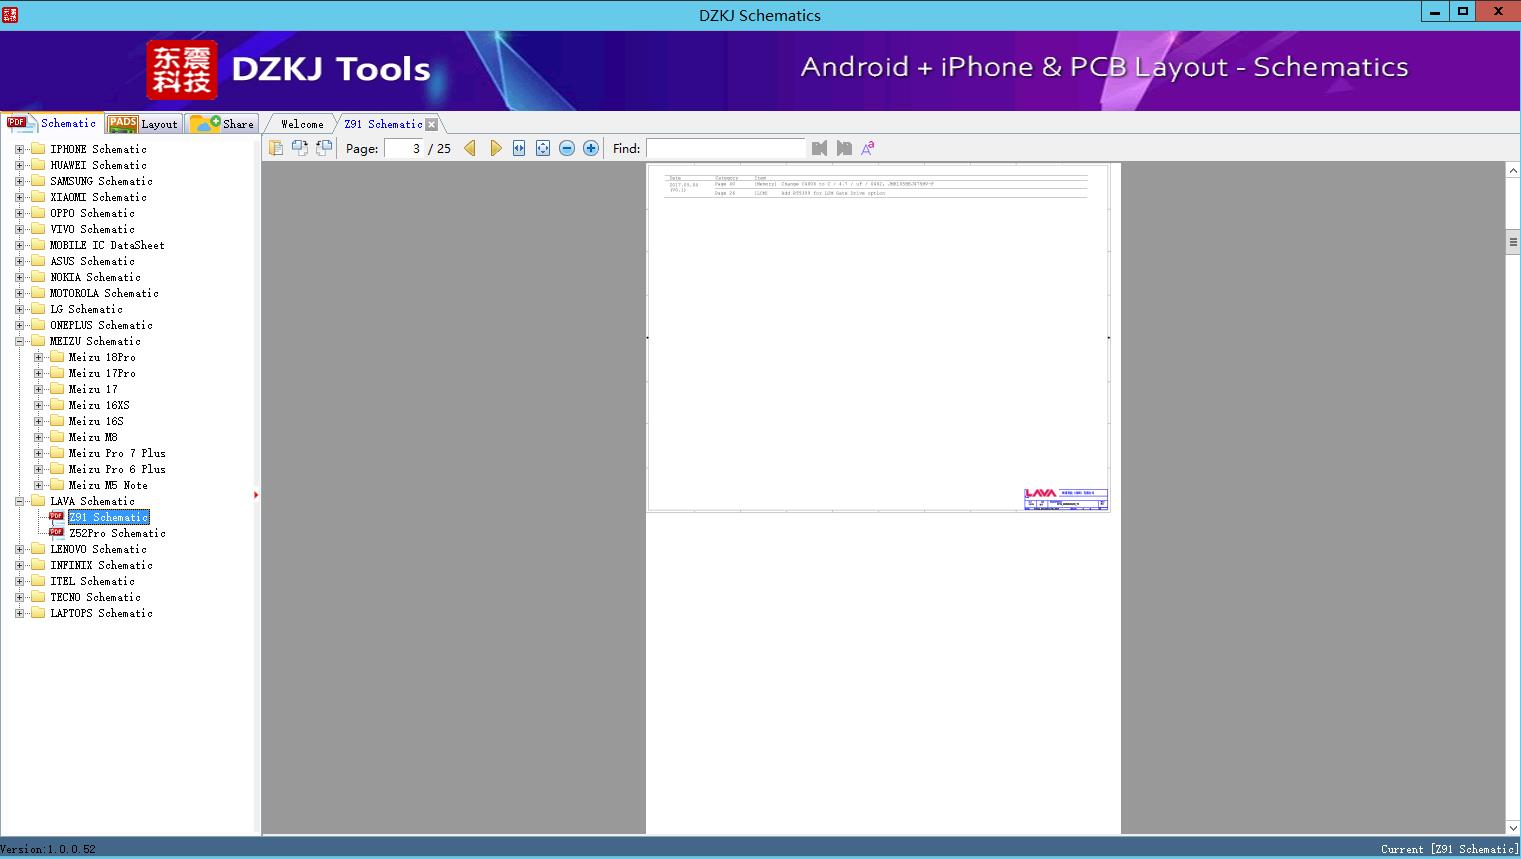Switch to the PADS Layout tab

coord(143,124)
